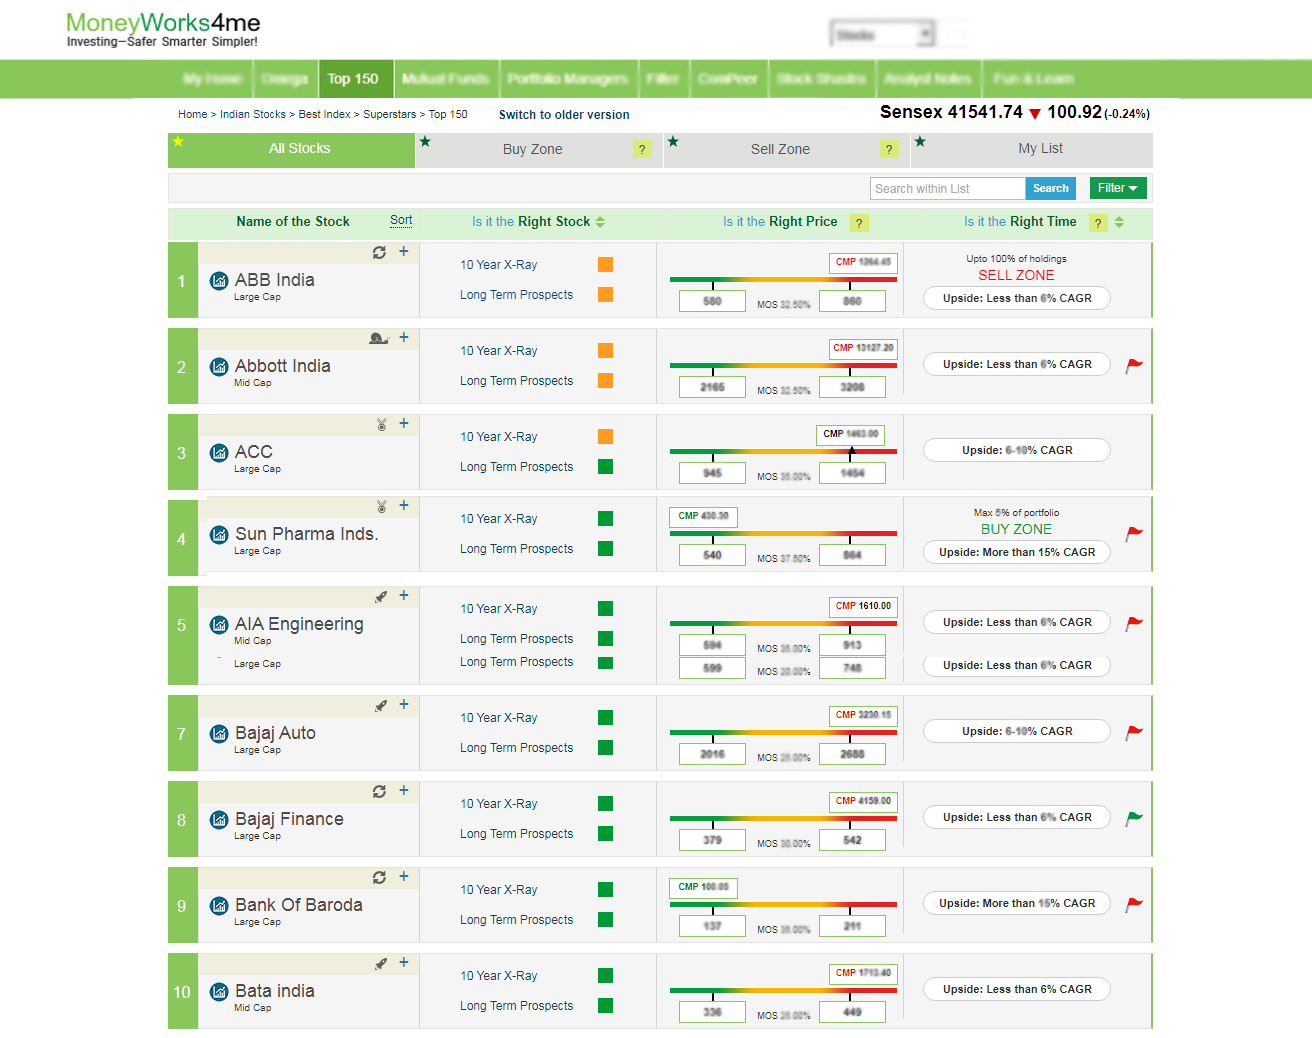The width and height of the screenshot is (1312, 1038).
Task: Click the Search button
Action: click(1050, 188)
